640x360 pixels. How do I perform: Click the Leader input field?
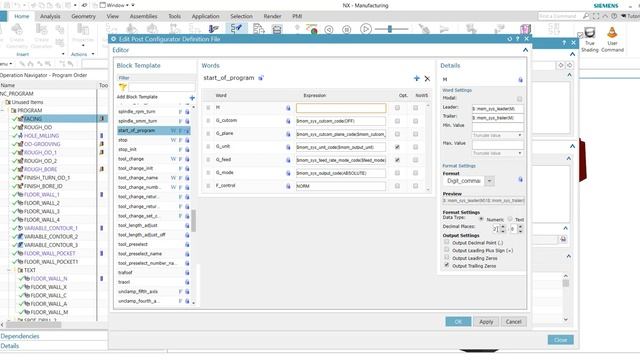tap(498, 109)
